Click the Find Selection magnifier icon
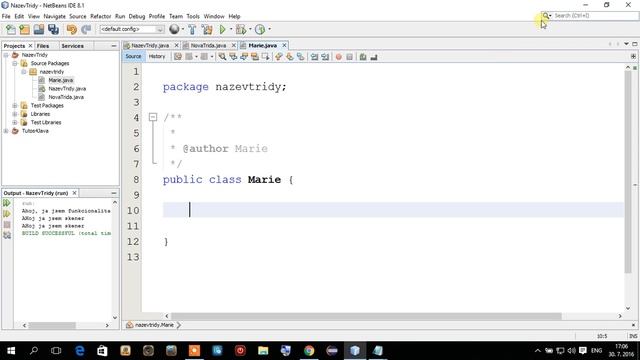This screenshot has width=640, height=360. tap(222, 57)
